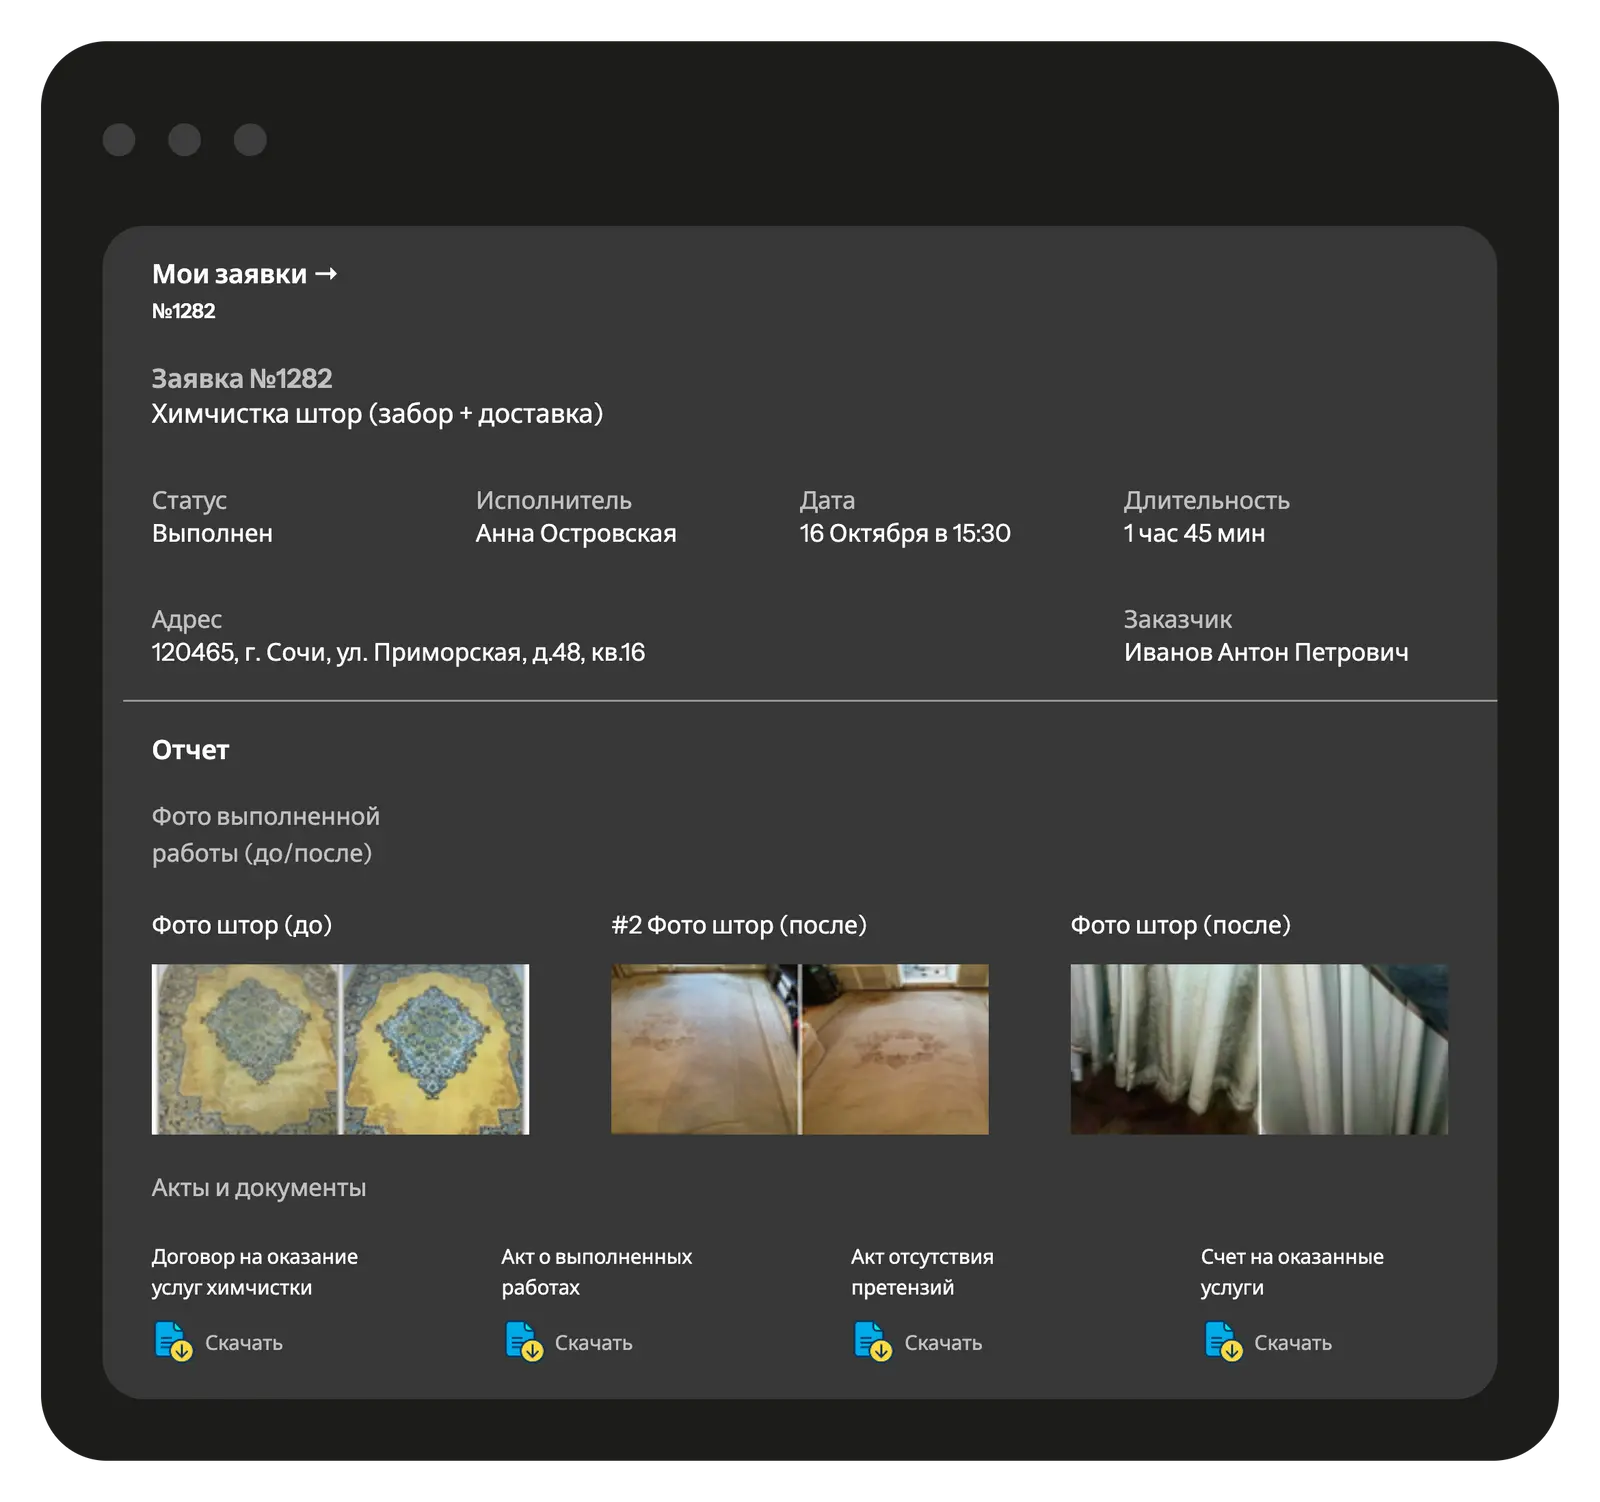View the rightmost Фото штор (после) curtain photo

click(x=1259, y=1049)
